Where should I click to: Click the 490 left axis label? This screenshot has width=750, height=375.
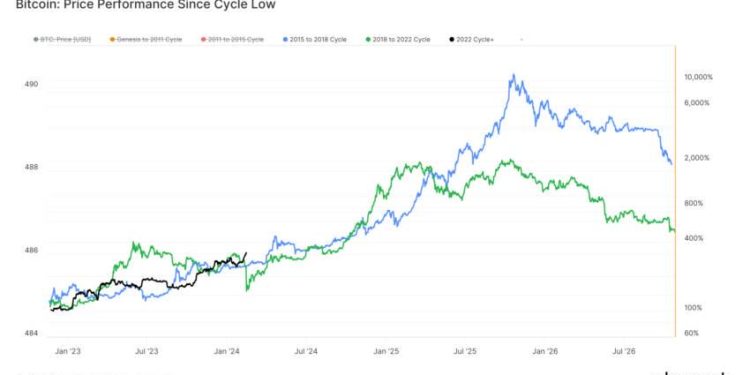pos(31,85)
